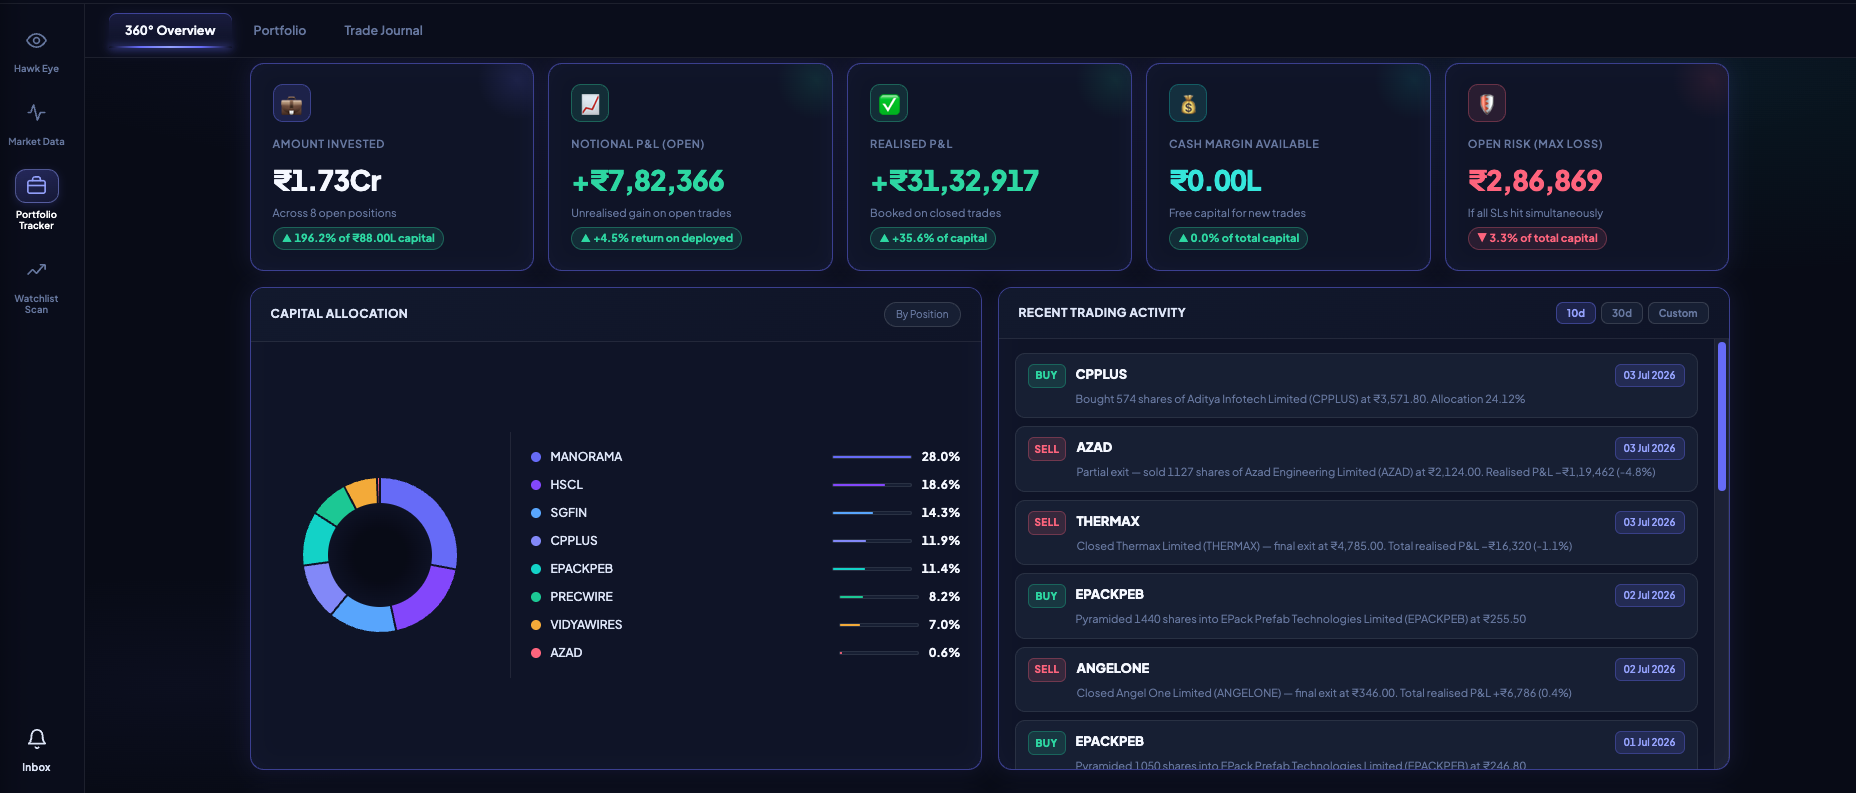Click the 3.3% of total capital badge

coord(1537,238)
